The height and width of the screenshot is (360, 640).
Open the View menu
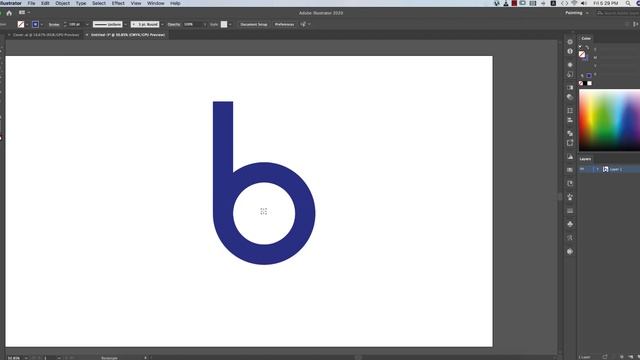[x=136, y=3]
